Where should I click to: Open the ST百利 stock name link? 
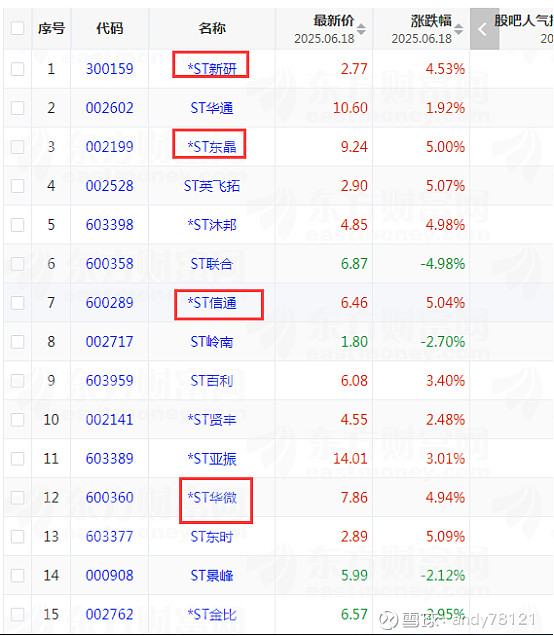(x=212, y=380)
